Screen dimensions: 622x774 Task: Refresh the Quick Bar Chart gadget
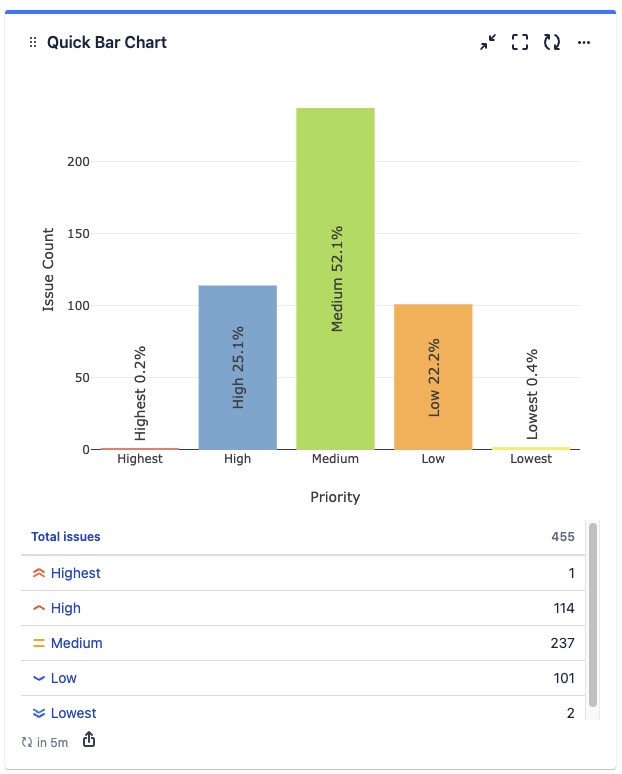tap(552, 43)
